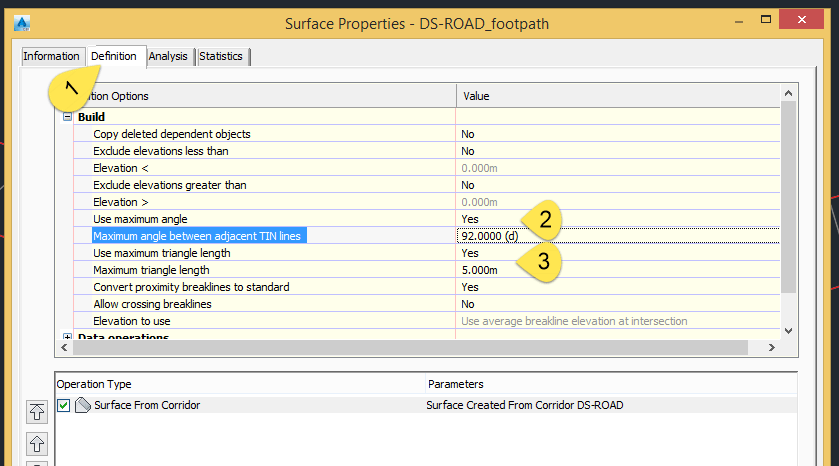Viewport: 839px width, 466px height.
Task: Click Use average breakline elevation at intersection
Action: [x=574, y=321]
